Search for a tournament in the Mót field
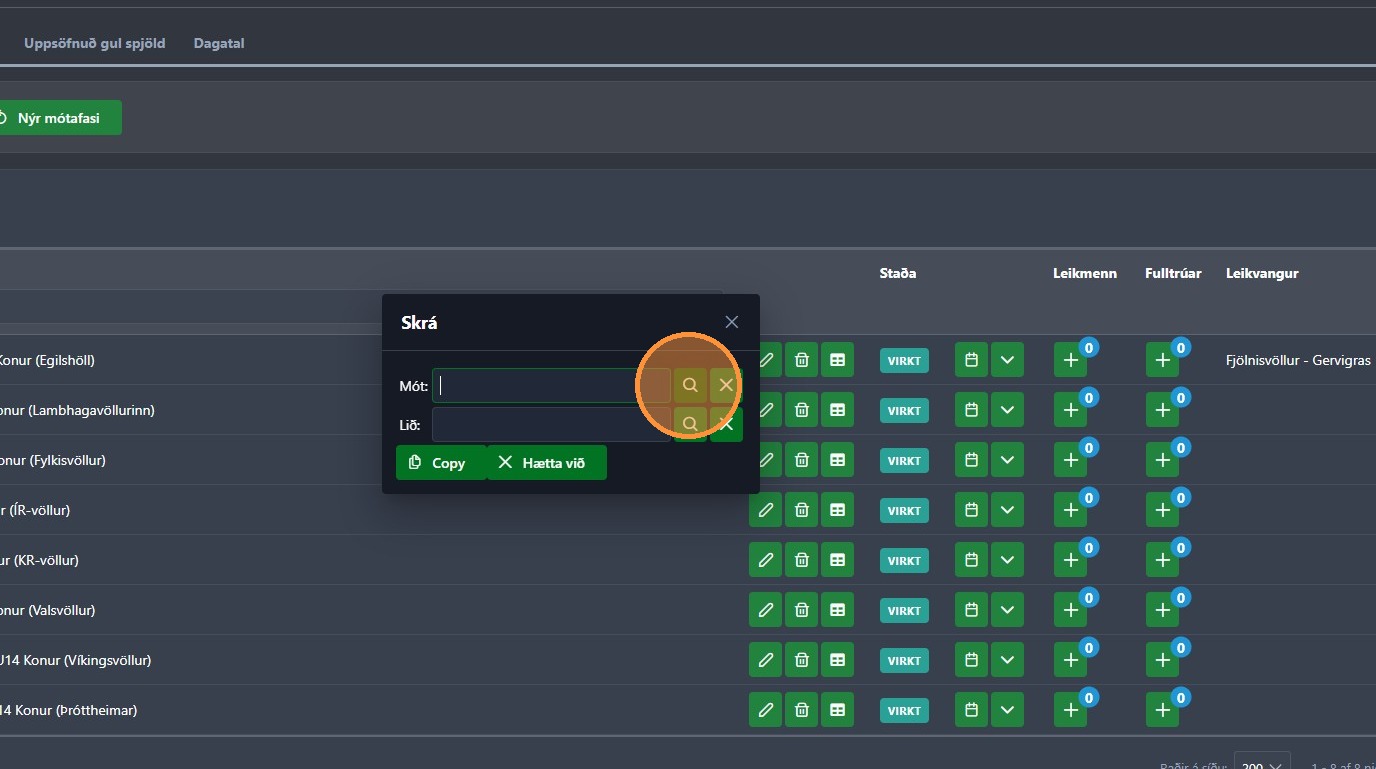1376x769 pixels. tap(690, 385)
